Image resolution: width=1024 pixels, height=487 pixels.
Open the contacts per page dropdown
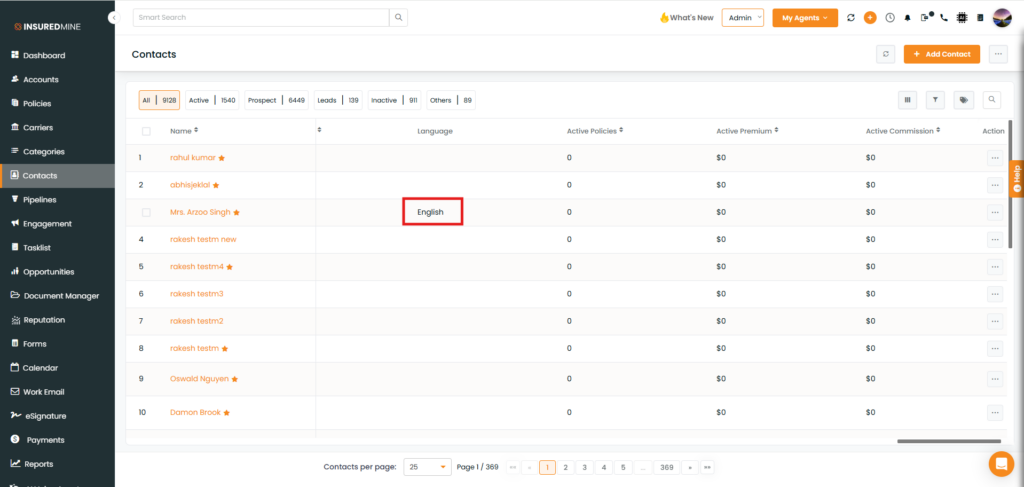click(x=428, y=467)
